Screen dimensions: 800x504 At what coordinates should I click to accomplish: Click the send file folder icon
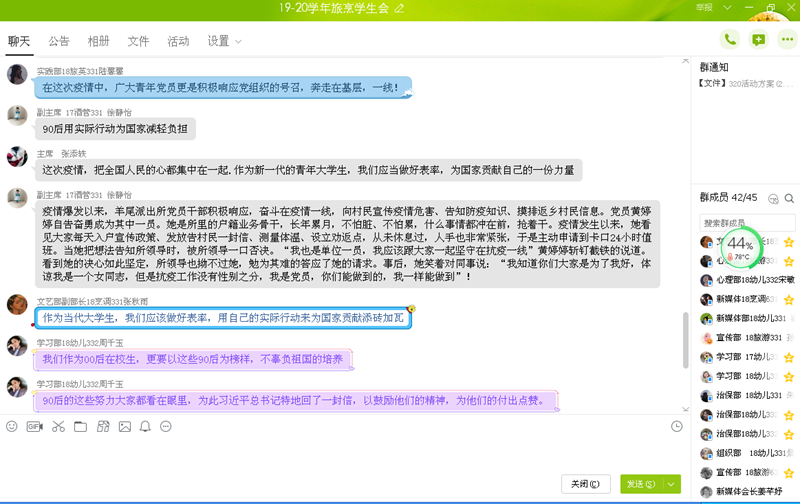[x=80, y=427]
